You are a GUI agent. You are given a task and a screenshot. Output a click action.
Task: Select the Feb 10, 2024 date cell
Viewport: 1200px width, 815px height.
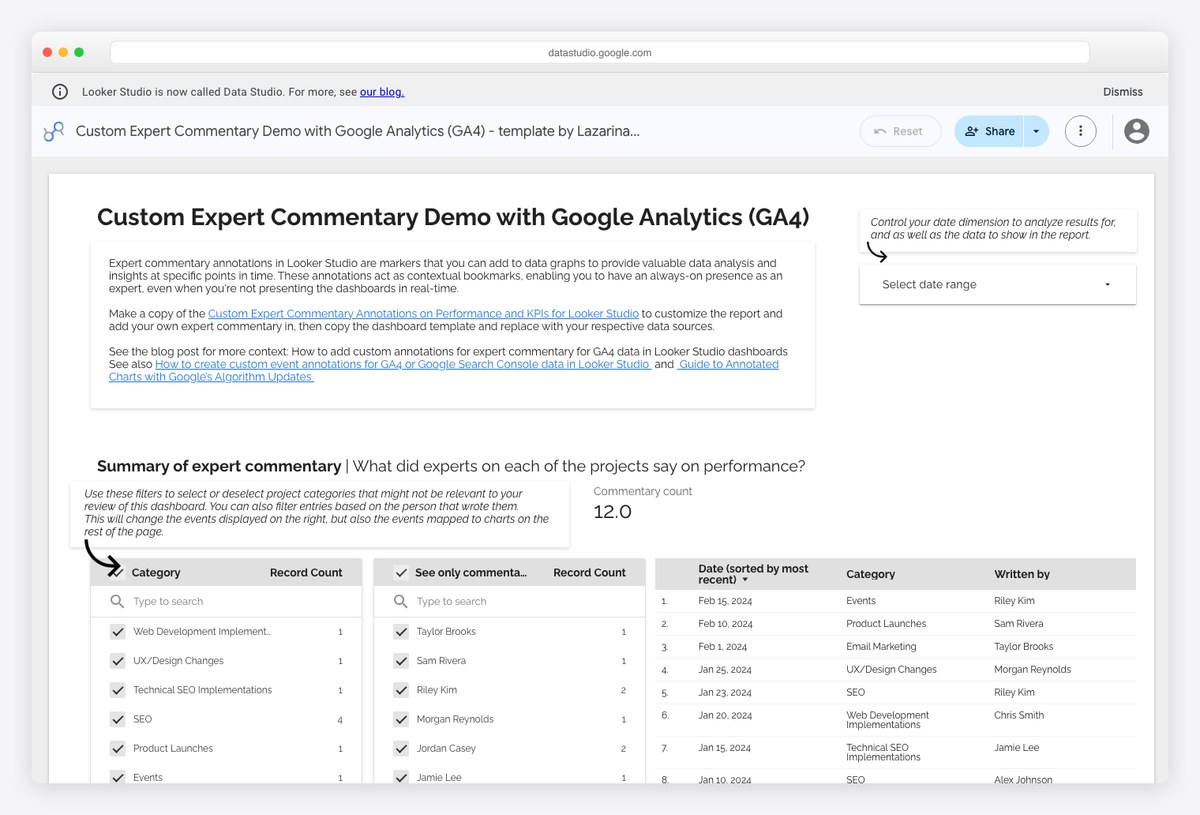(725, 624)
